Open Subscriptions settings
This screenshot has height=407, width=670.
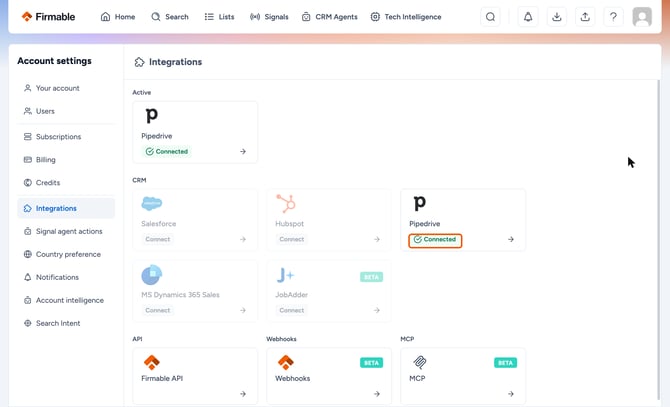click(66, 137)
